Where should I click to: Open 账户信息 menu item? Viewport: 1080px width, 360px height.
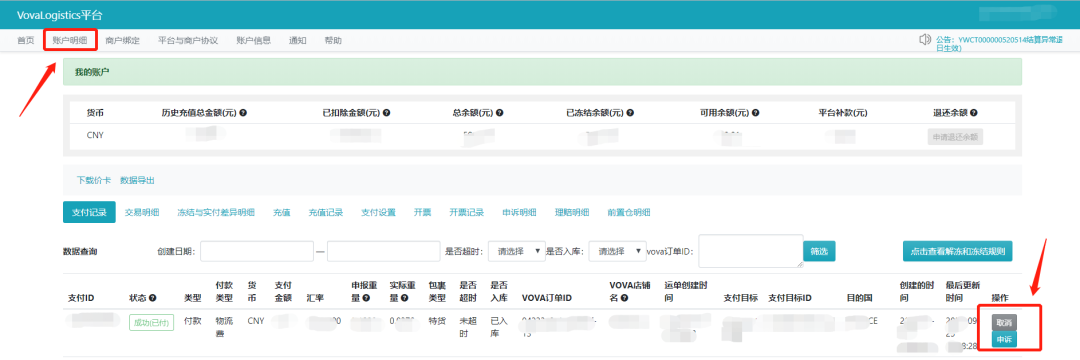pyautogui.click(x=253, y=41)
